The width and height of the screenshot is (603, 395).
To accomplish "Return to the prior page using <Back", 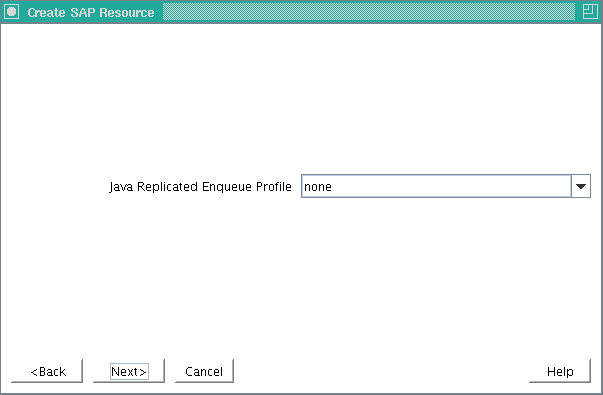I will click(47, 371).
